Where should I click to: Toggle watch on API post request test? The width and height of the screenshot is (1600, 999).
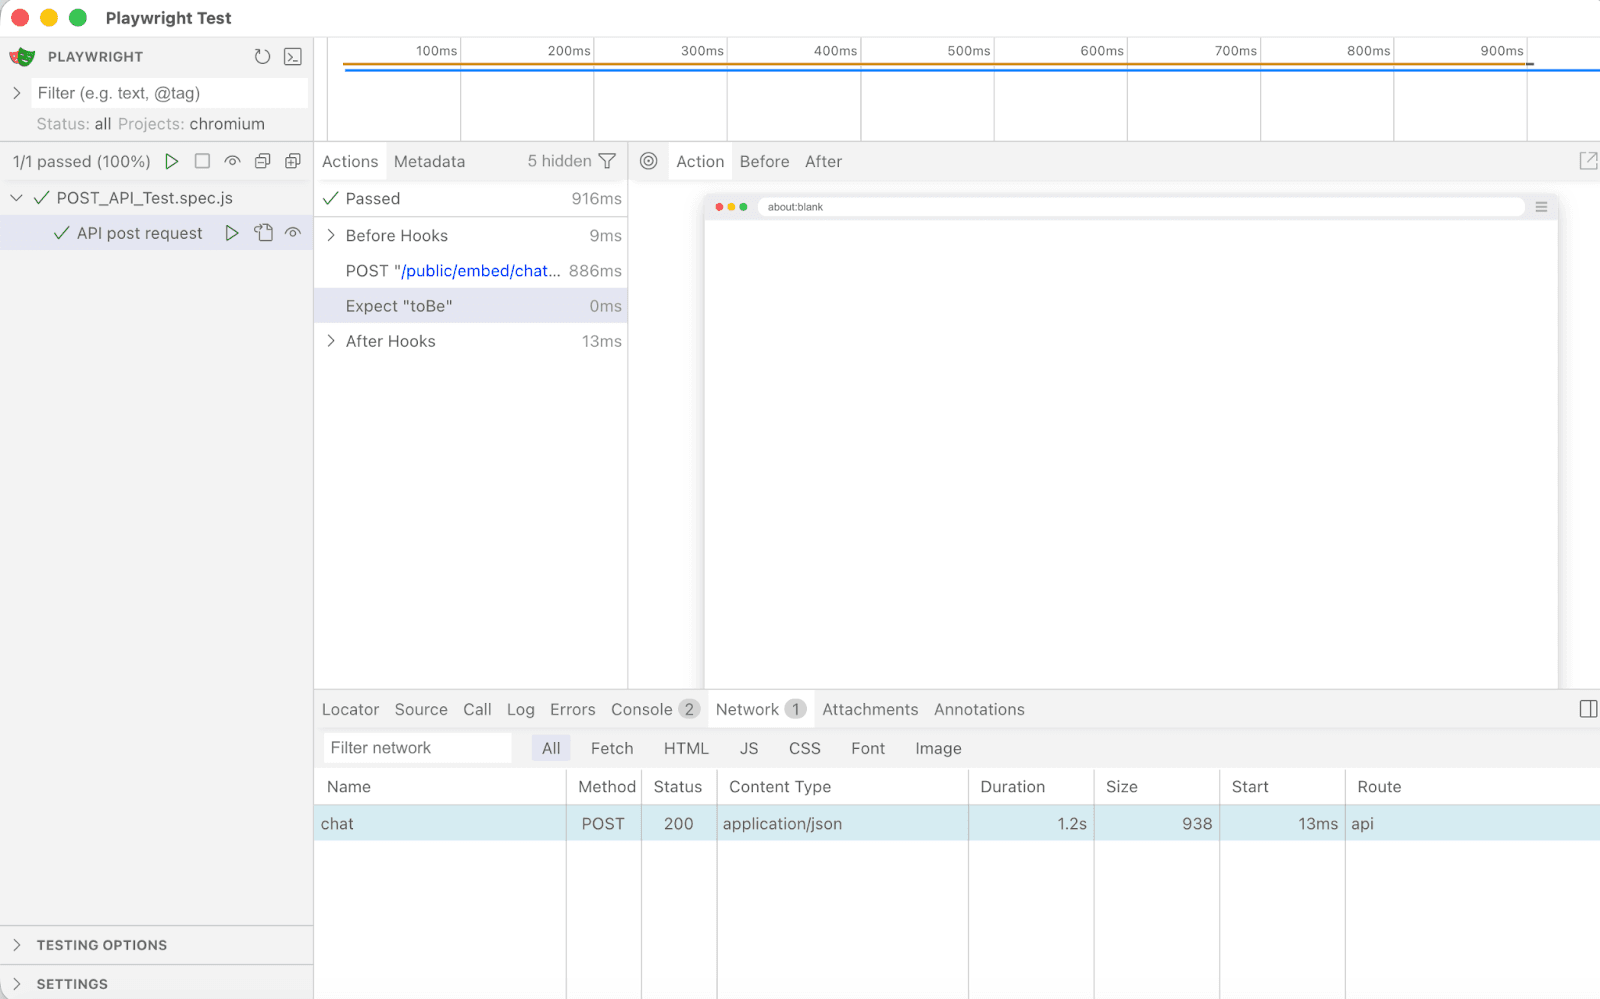[x=293, y=233]
